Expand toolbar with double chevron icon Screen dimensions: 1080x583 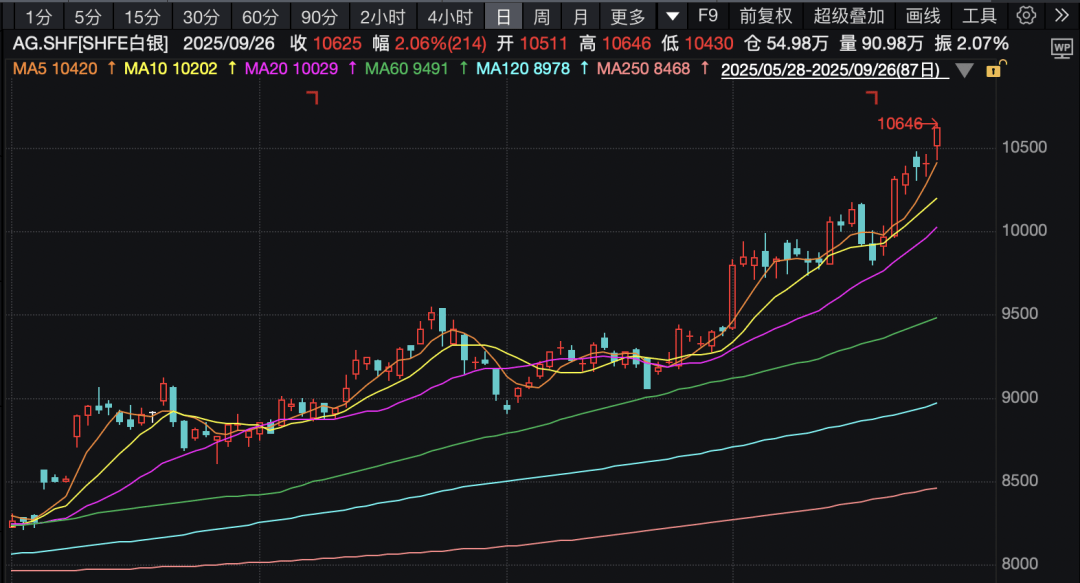click(1061, 15)
